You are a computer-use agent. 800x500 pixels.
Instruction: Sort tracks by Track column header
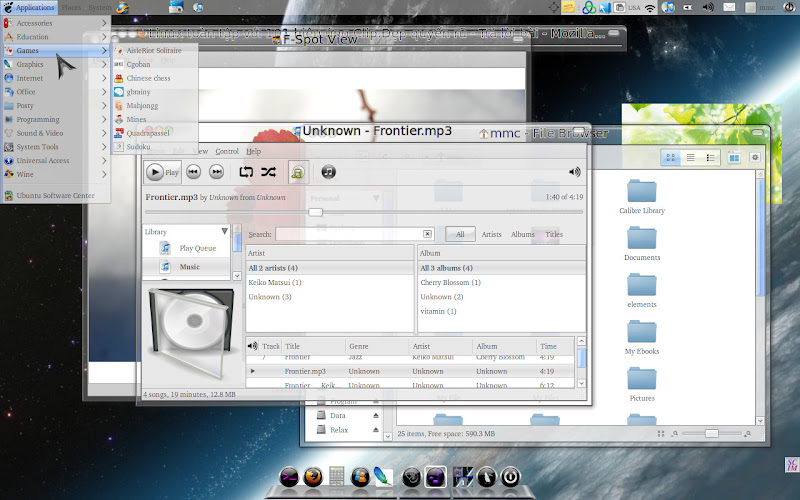click(270, 346)
